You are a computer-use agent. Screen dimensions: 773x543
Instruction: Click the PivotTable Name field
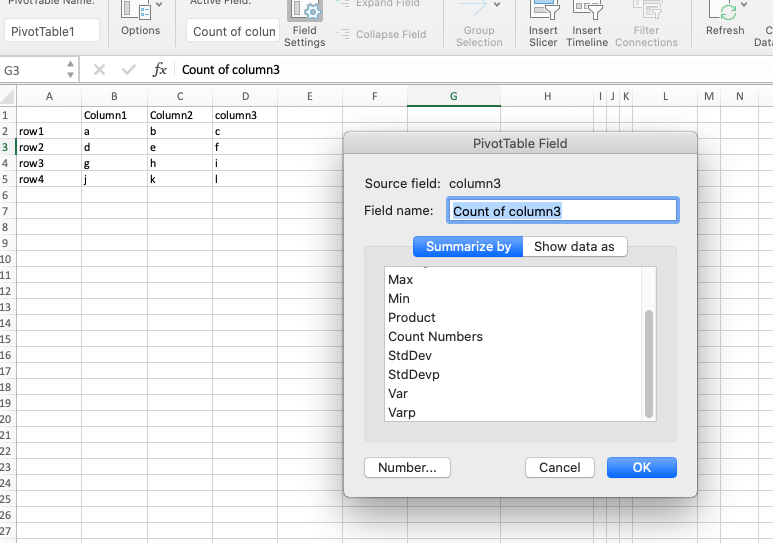pos(52,31)
